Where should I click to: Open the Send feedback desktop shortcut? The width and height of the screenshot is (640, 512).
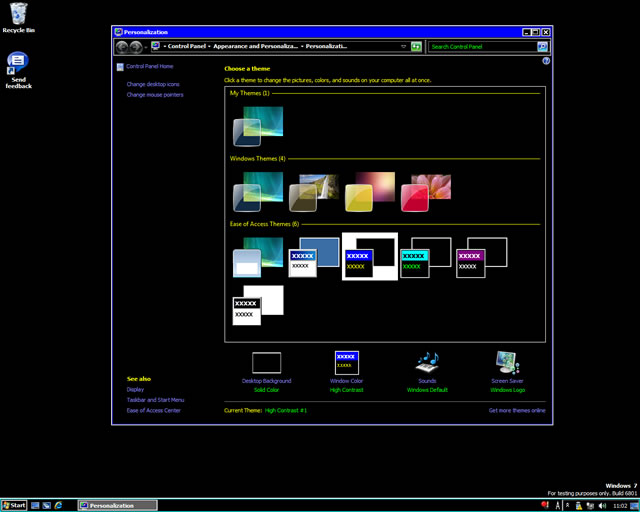pos(18,69)
